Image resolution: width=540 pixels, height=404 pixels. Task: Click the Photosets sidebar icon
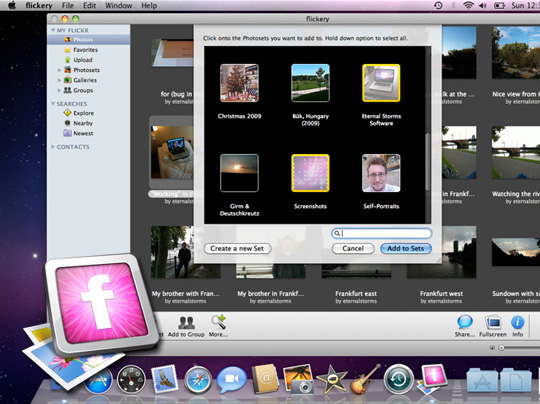[x=68, y=70]
